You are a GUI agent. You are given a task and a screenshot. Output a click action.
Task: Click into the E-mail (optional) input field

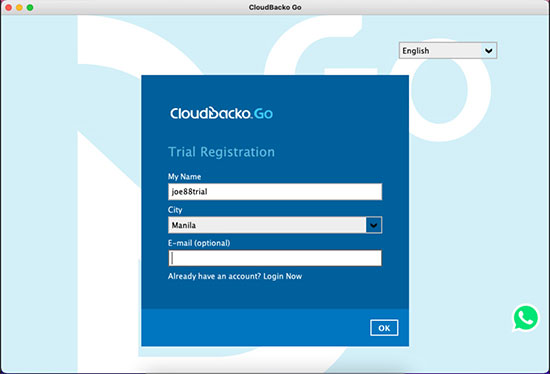[275, 258]
